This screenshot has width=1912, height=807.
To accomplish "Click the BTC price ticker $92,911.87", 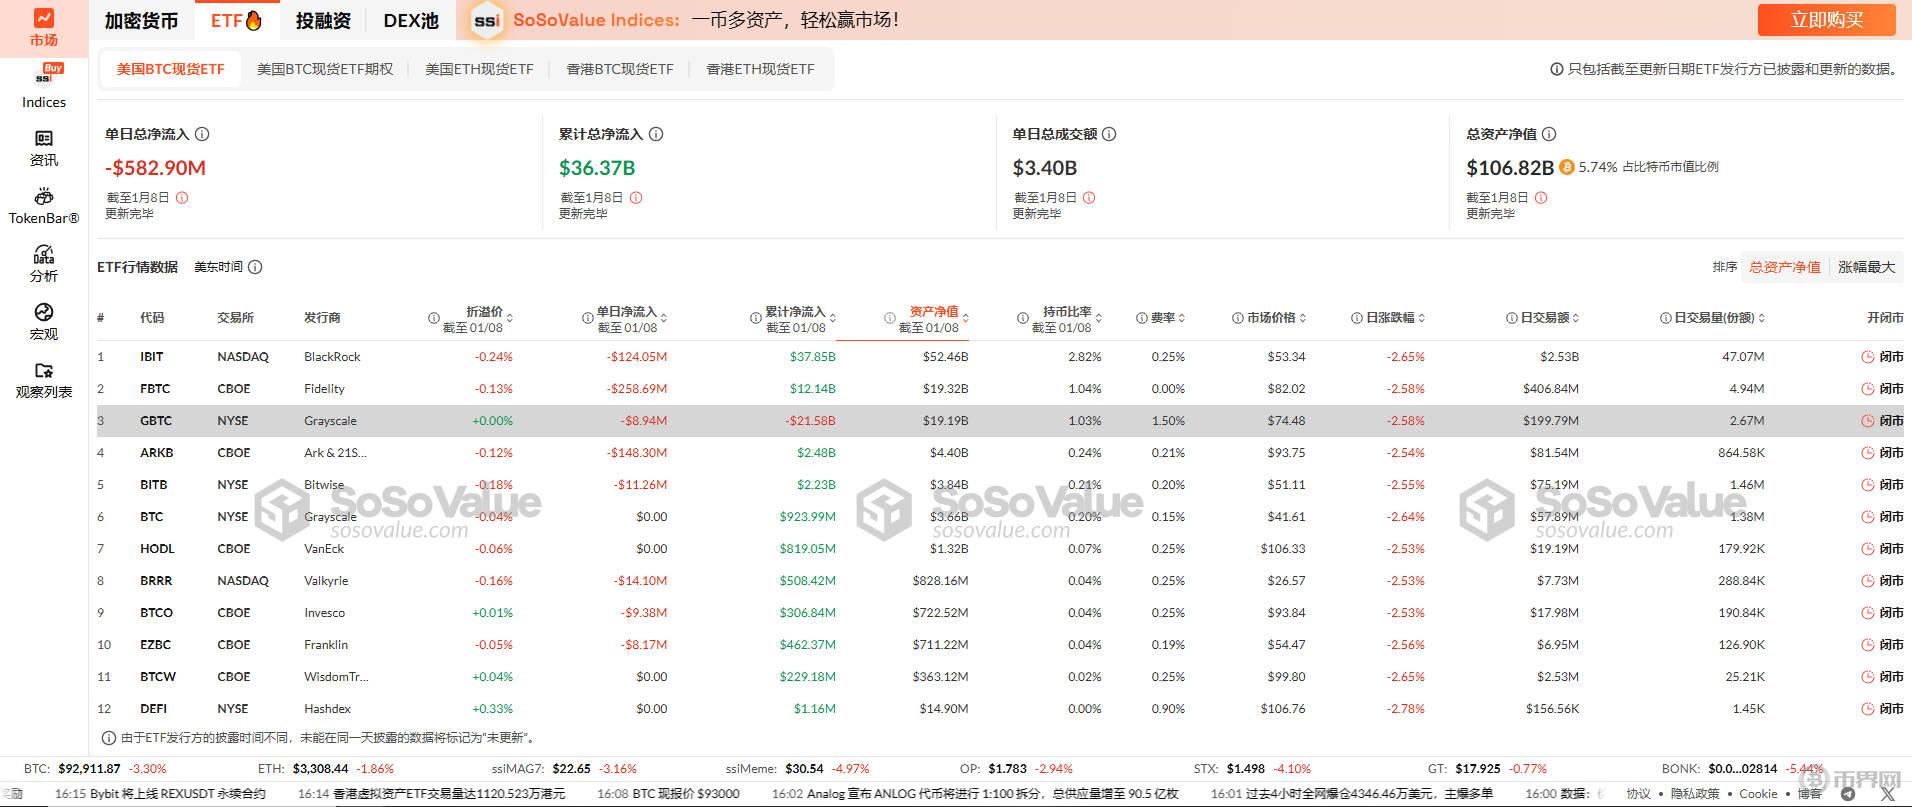I will tap(91, 769).
